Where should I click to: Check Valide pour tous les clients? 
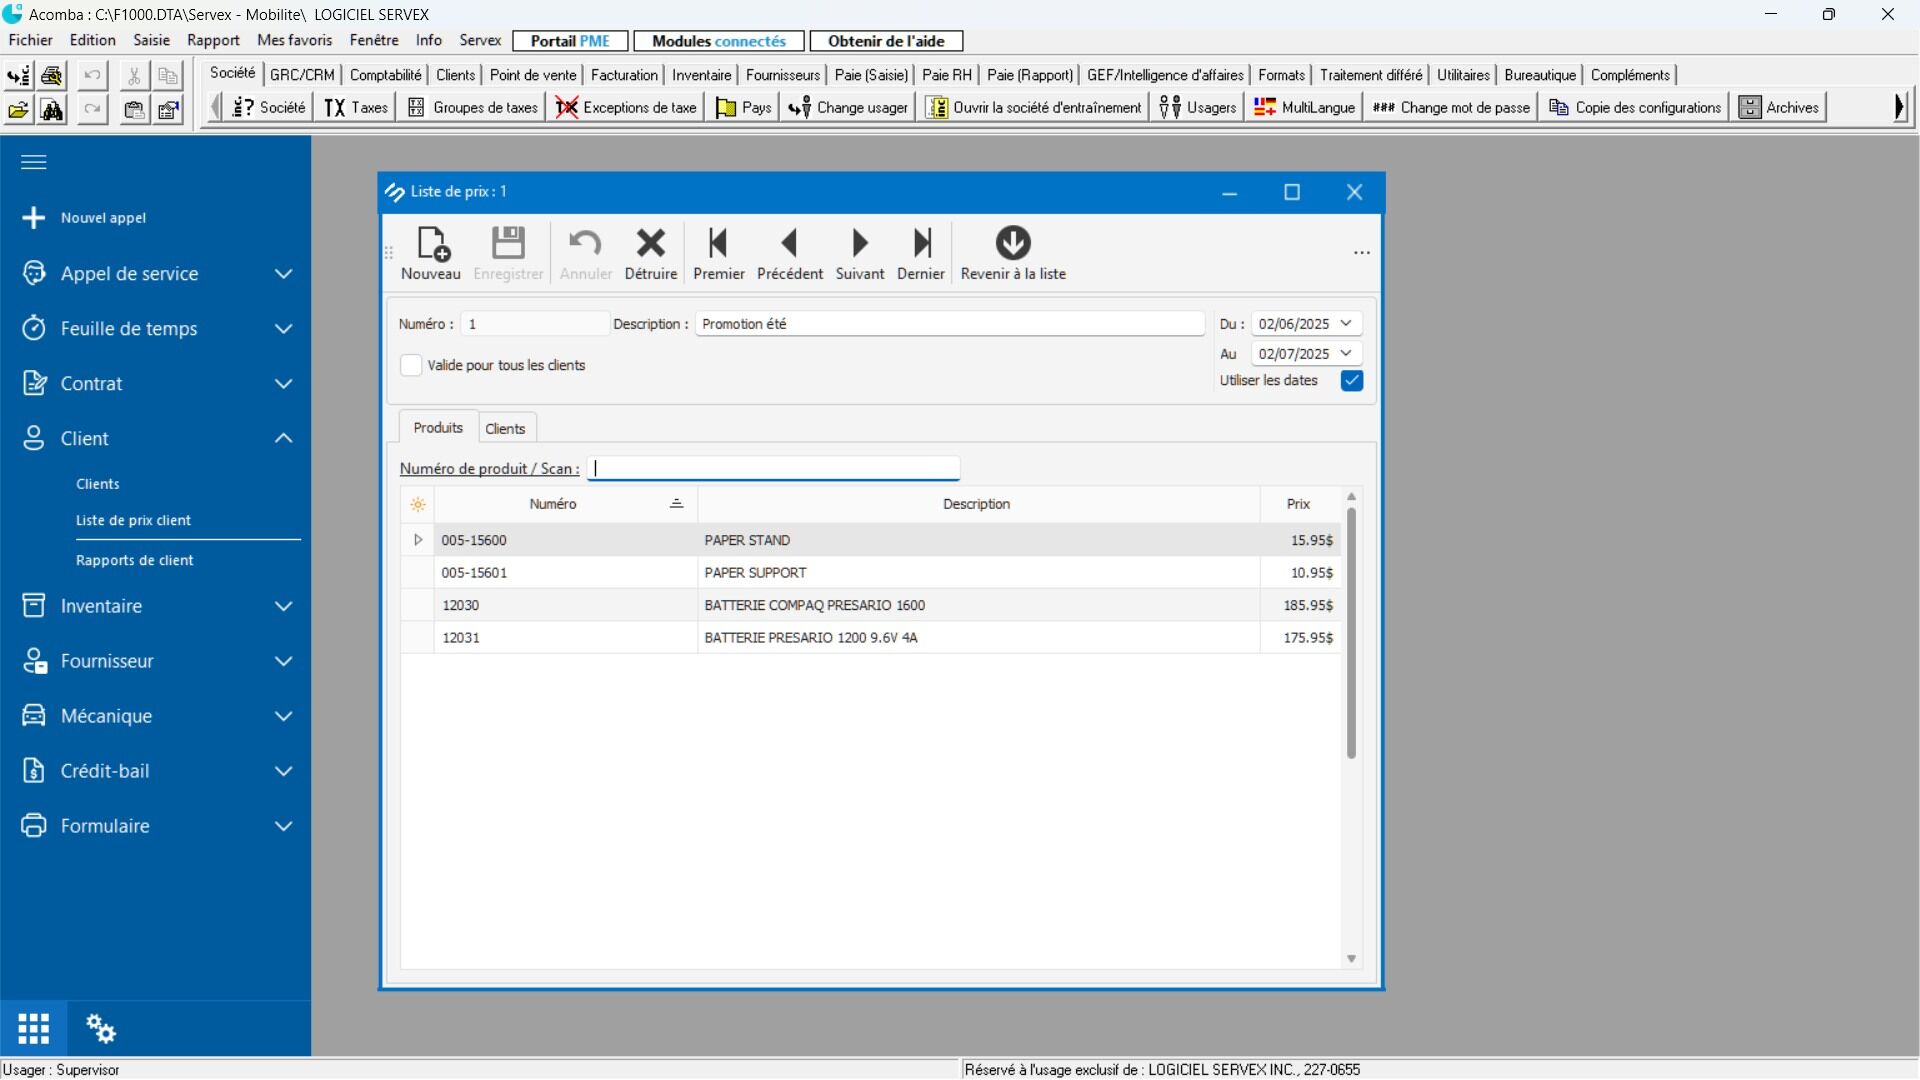tap(411, 365)
